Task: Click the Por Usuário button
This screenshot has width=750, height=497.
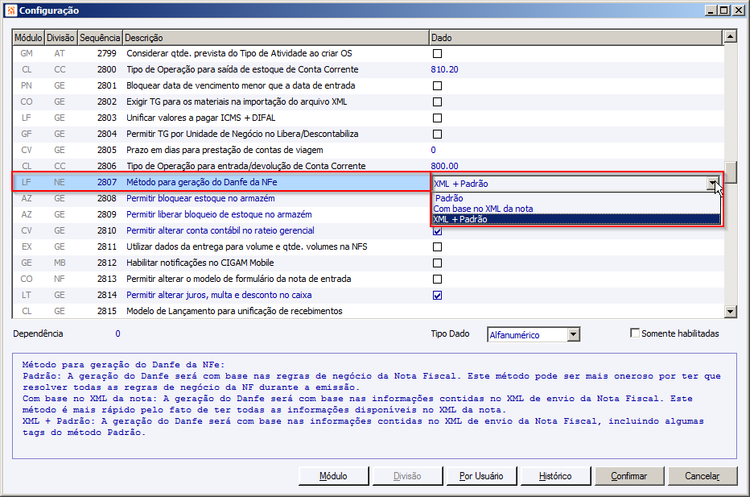Action: 481,476
